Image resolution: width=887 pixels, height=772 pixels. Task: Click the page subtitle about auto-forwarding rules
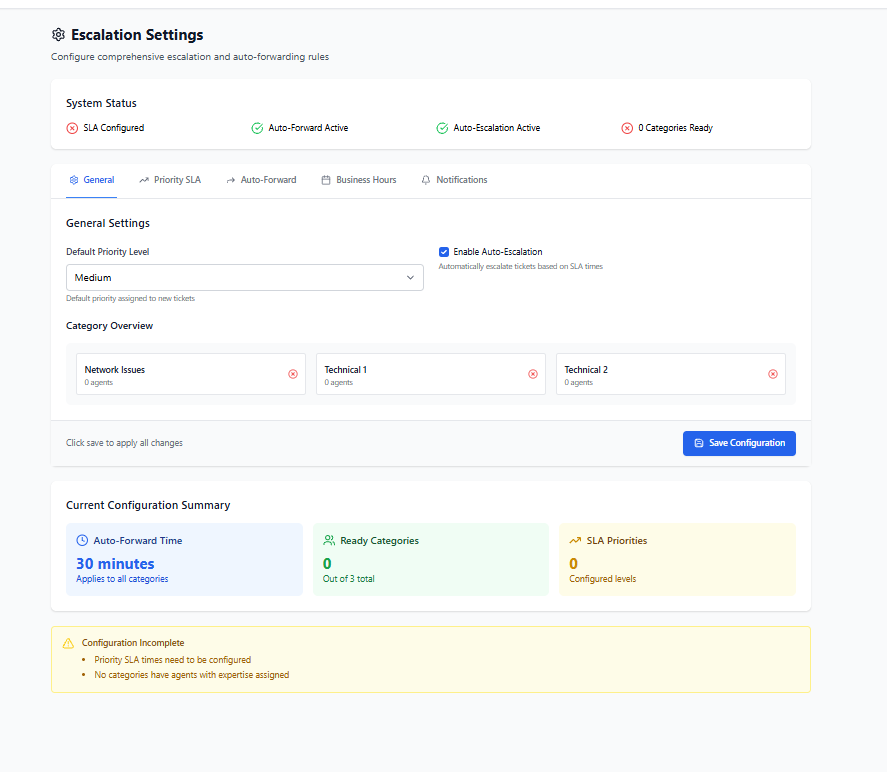click(x=190, y=57)
